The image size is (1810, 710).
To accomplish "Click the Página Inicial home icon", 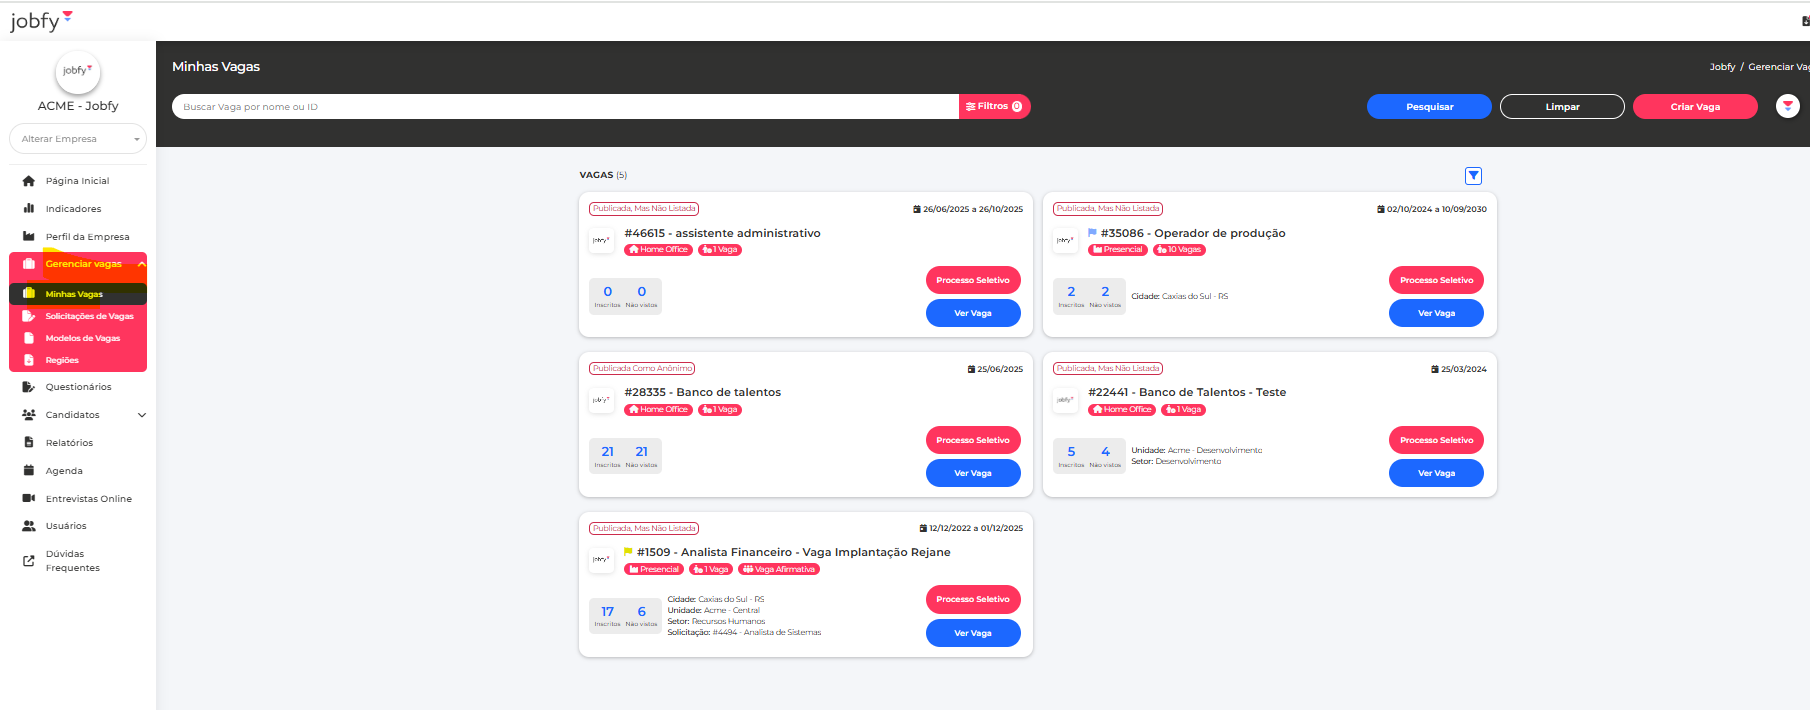I will [x=29, y=181].
